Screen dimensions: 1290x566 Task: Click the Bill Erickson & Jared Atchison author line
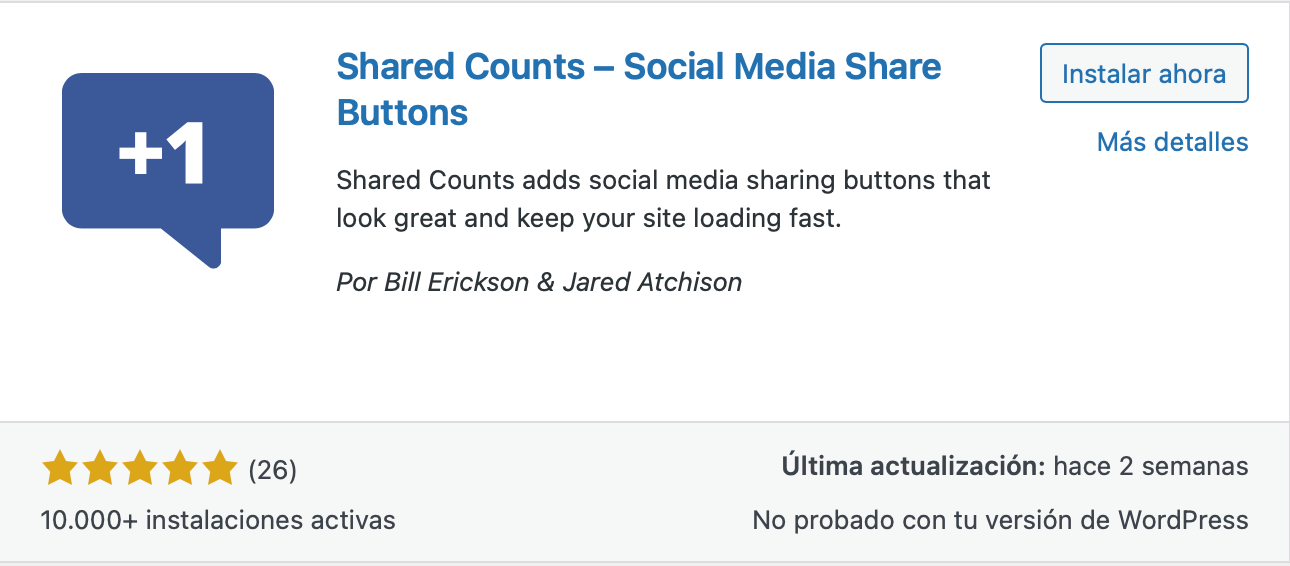point(539,282)
